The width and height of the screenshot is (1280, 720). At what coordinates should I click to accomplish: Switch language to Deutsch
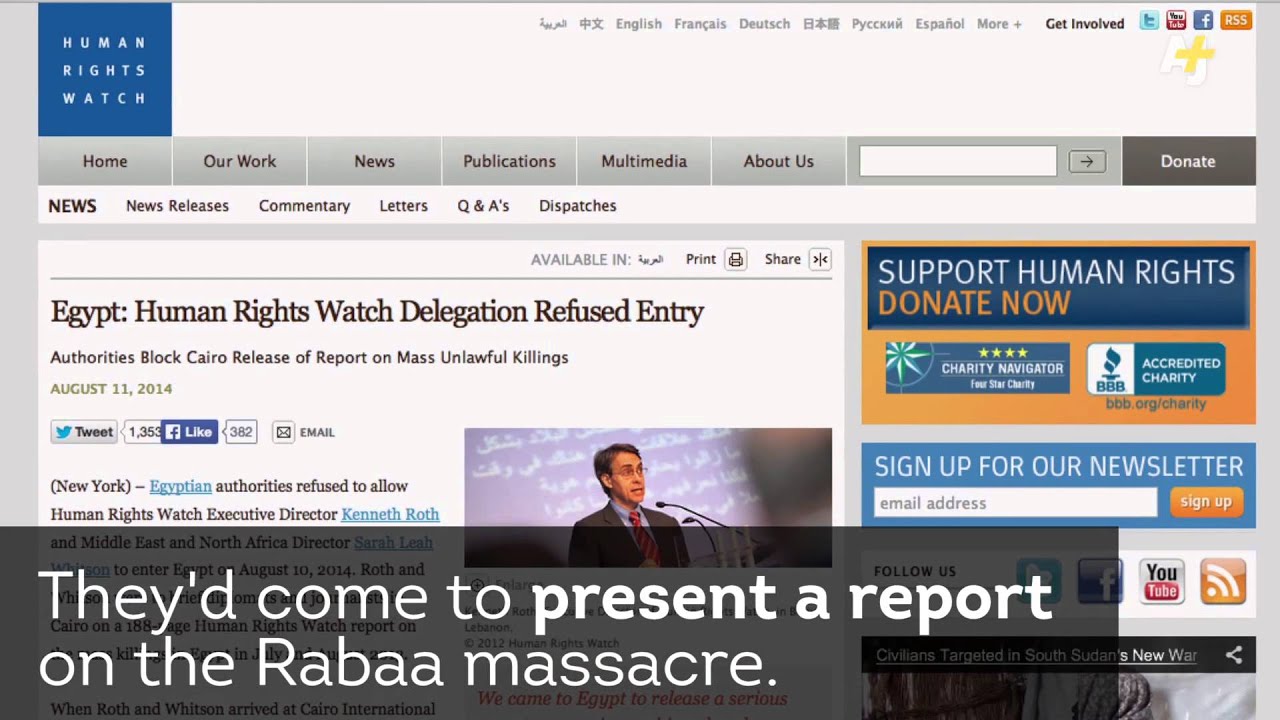tap(764, 24)
